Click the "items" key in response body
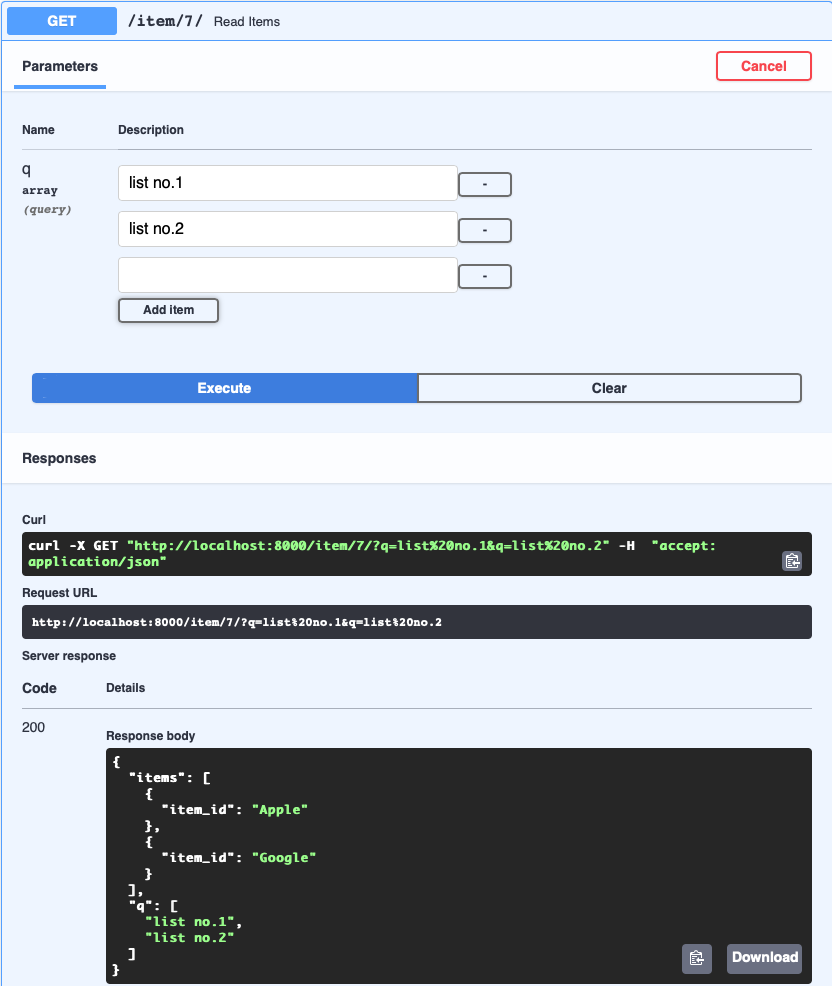Screen dimensions: 832x986 [157, 778]
